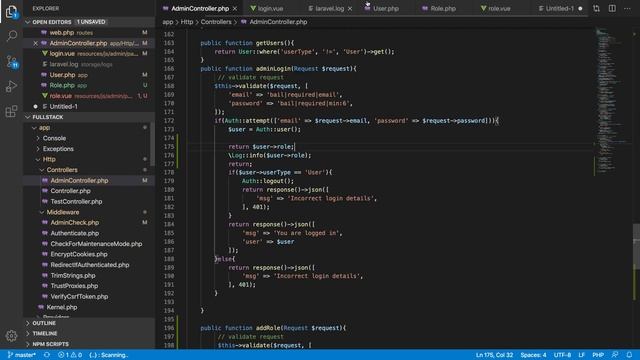Click Ln 175, Col 32 in status bar
The image size is (640, 360).
494,355
